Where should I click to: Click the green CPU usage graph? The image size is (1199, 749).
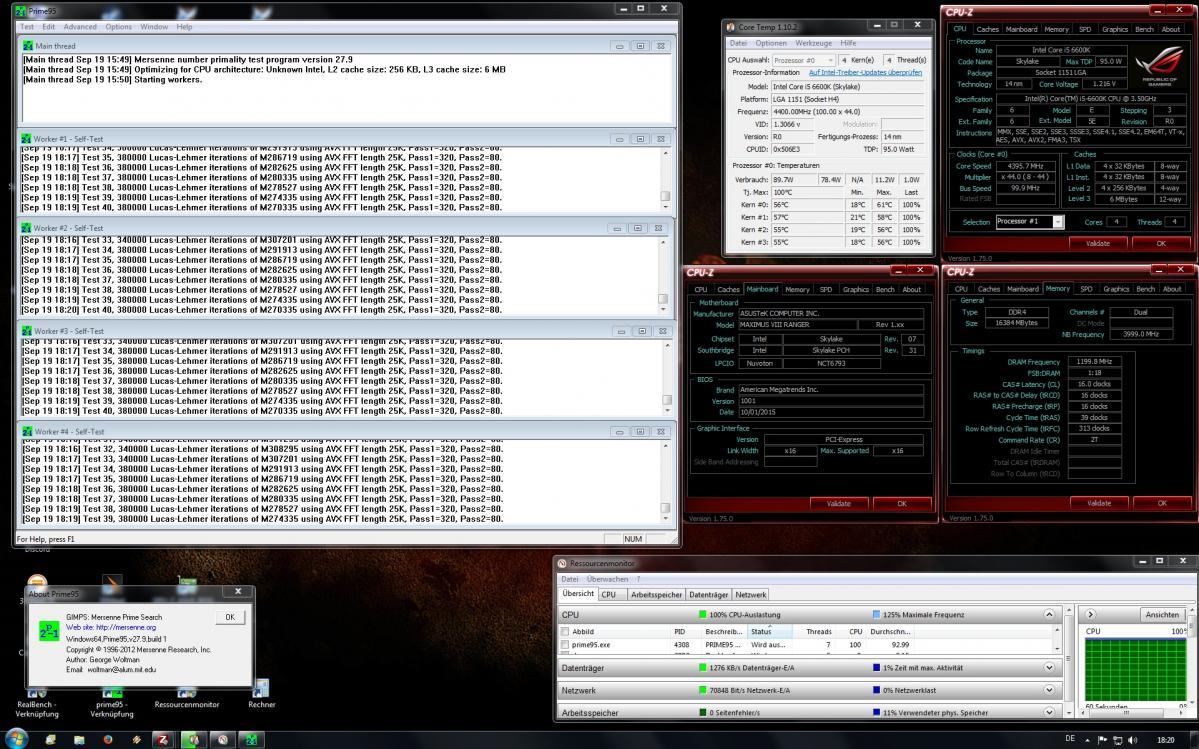[1135, 670]
